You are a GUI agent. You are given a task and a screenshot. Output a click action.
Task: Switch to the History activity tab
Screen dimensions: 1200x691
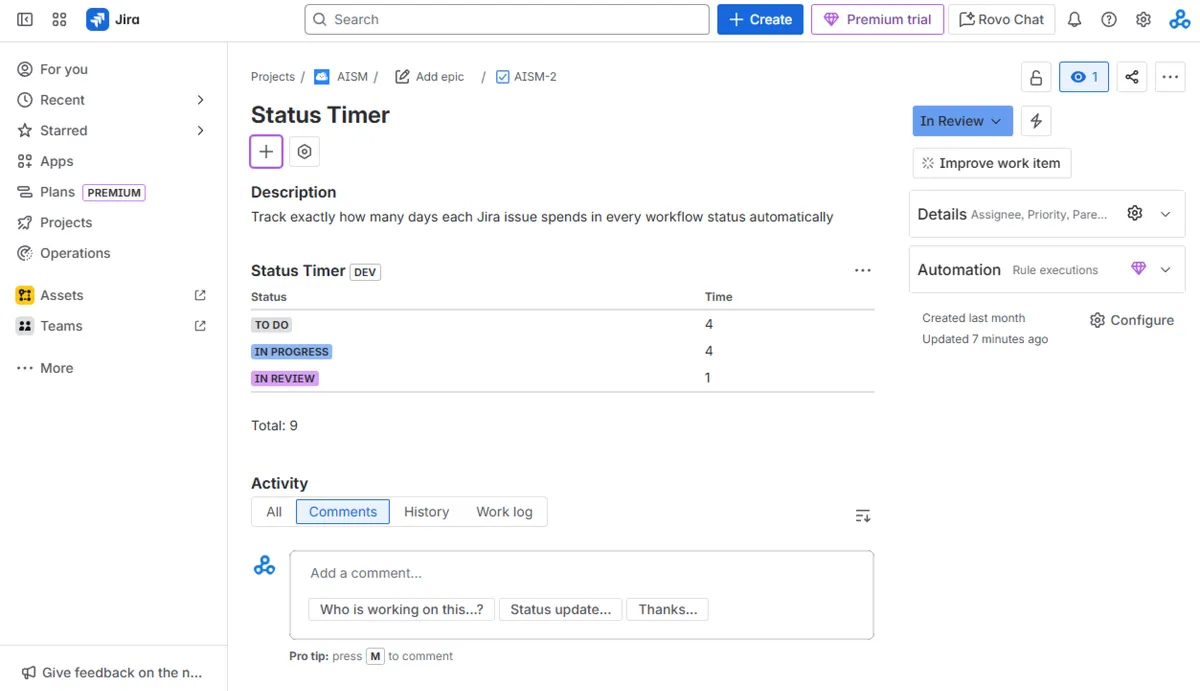click(x=427, y=512)
